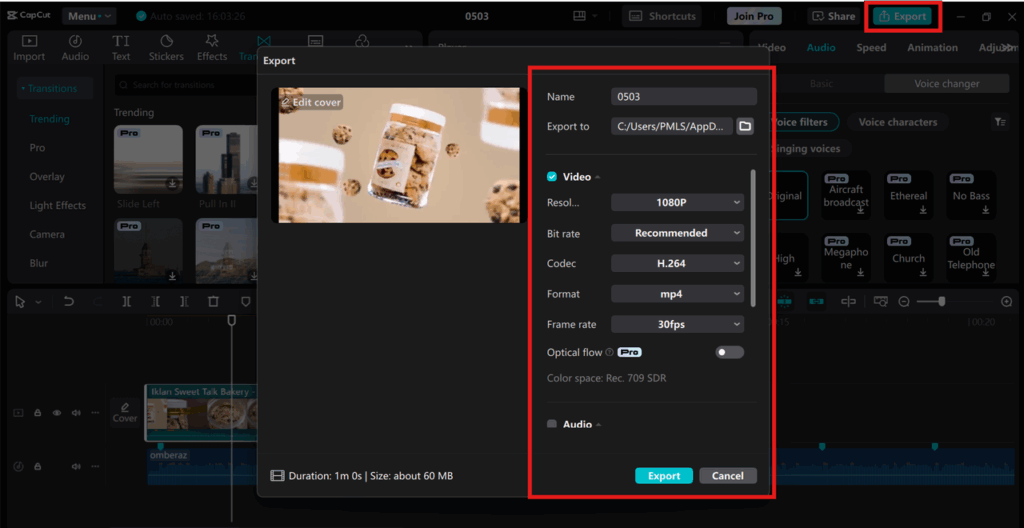Viewport: 1024px width, 528px height.
Task: Click the trim left icon in timeline toolbar
Action: 155,301
